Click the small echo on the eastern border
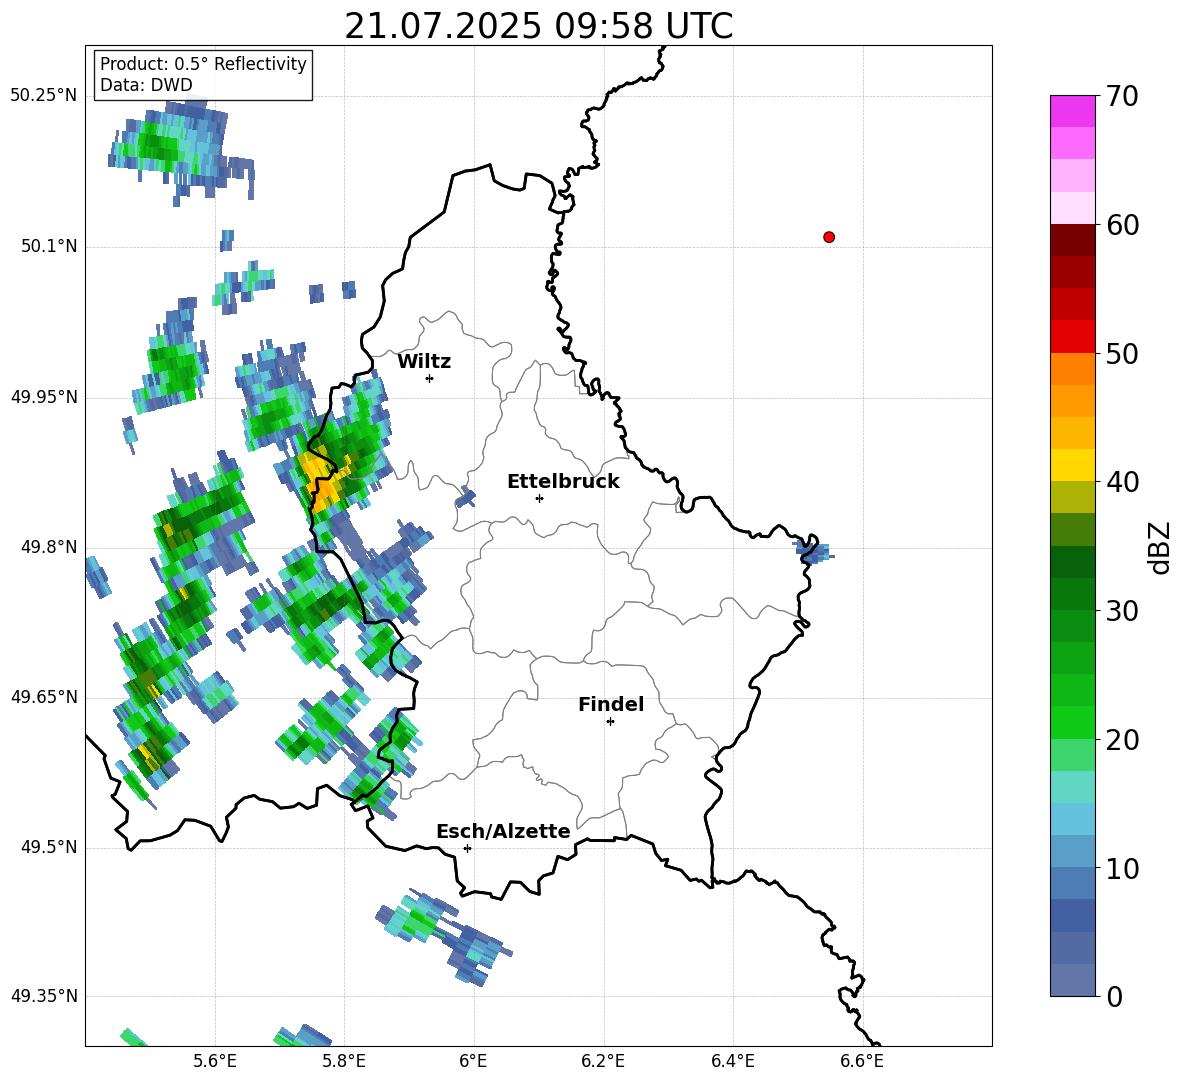This screenshot has height=1081, width=1184. pos(813,552)
